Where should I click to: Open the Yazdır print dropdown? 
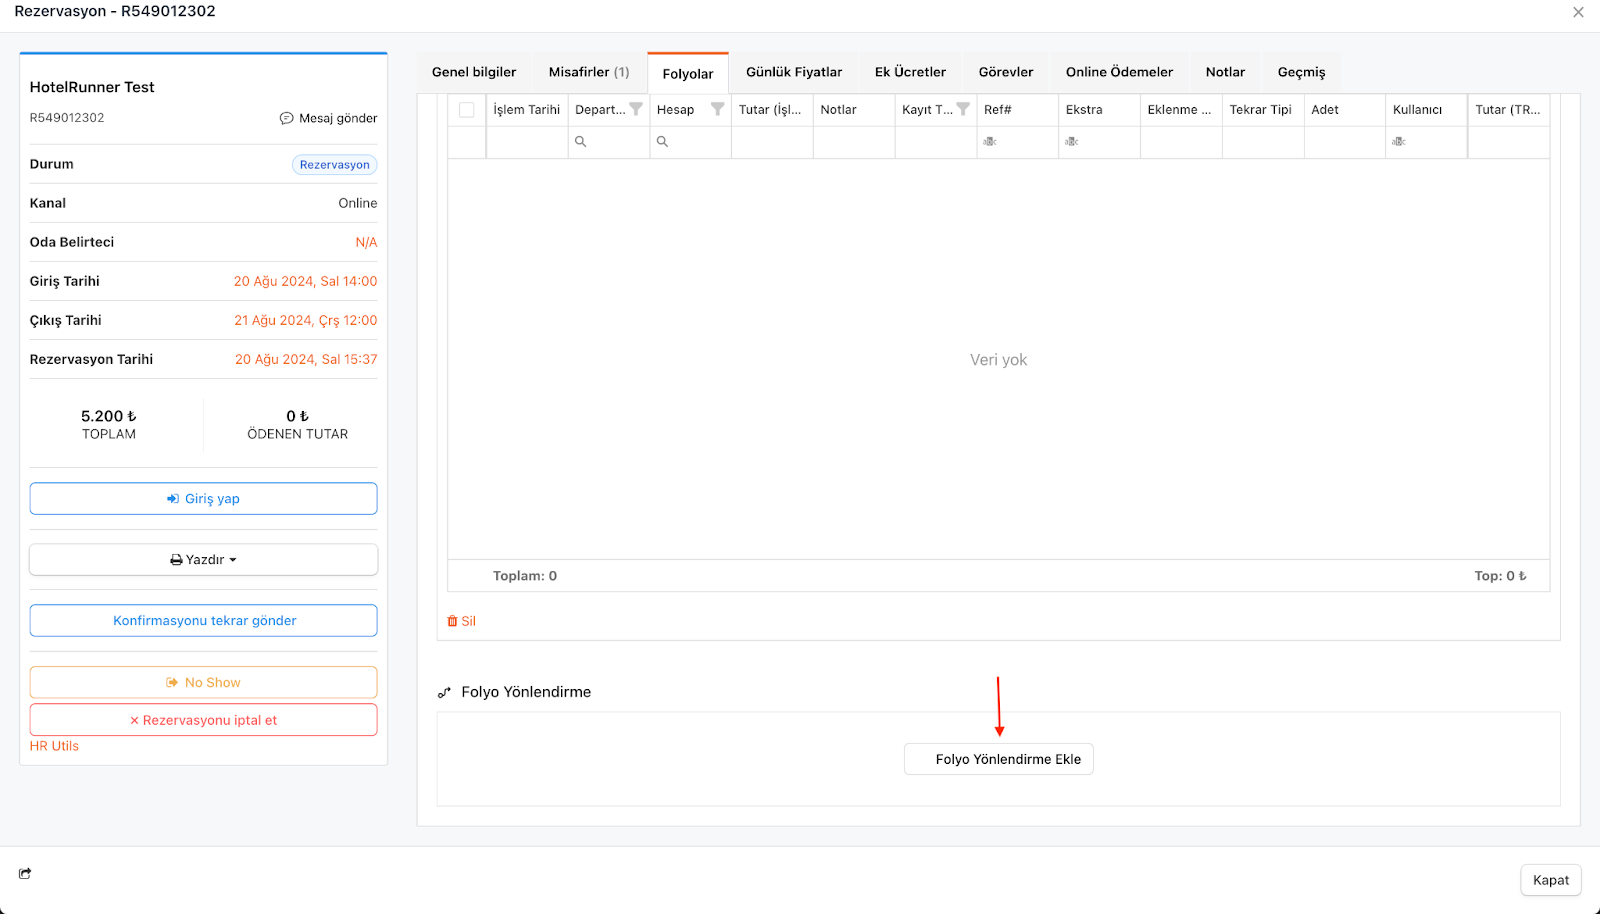[204, 560]
